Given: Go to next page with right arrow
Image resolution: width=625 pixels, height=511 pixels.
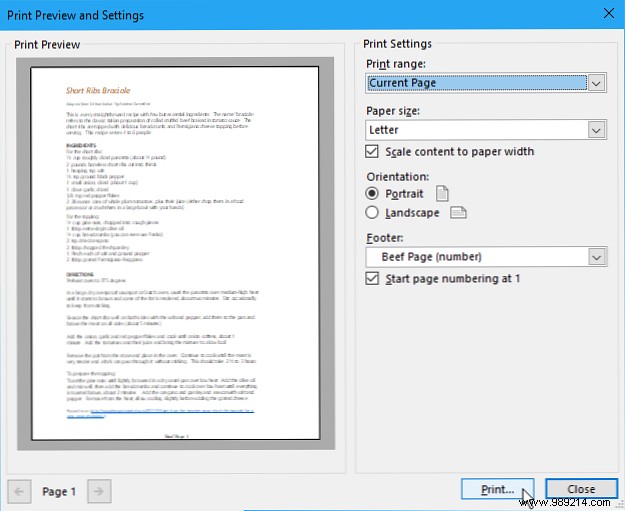Looking at the screenshot, I should tap(99, 491).
